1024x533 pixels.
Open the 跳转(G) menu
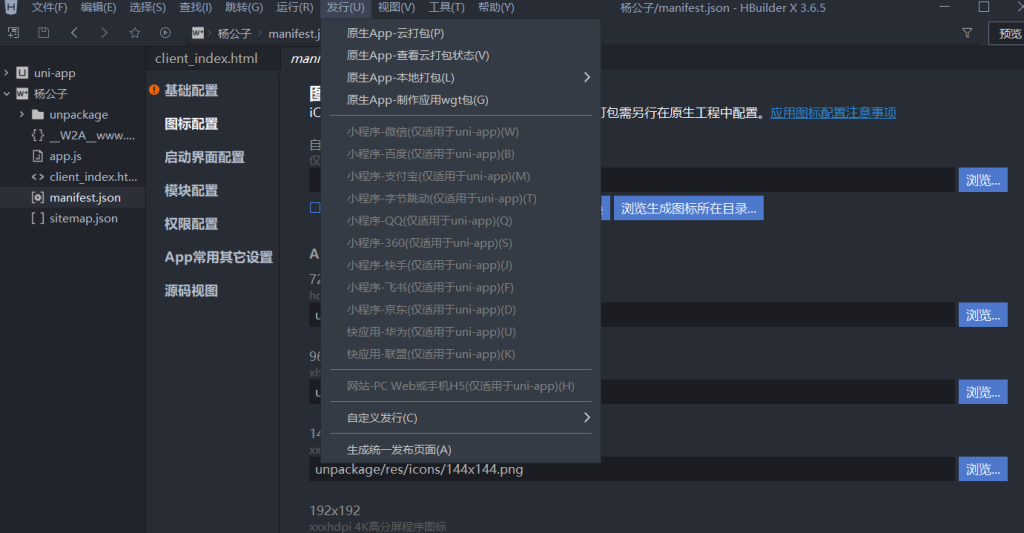point(244,8)
